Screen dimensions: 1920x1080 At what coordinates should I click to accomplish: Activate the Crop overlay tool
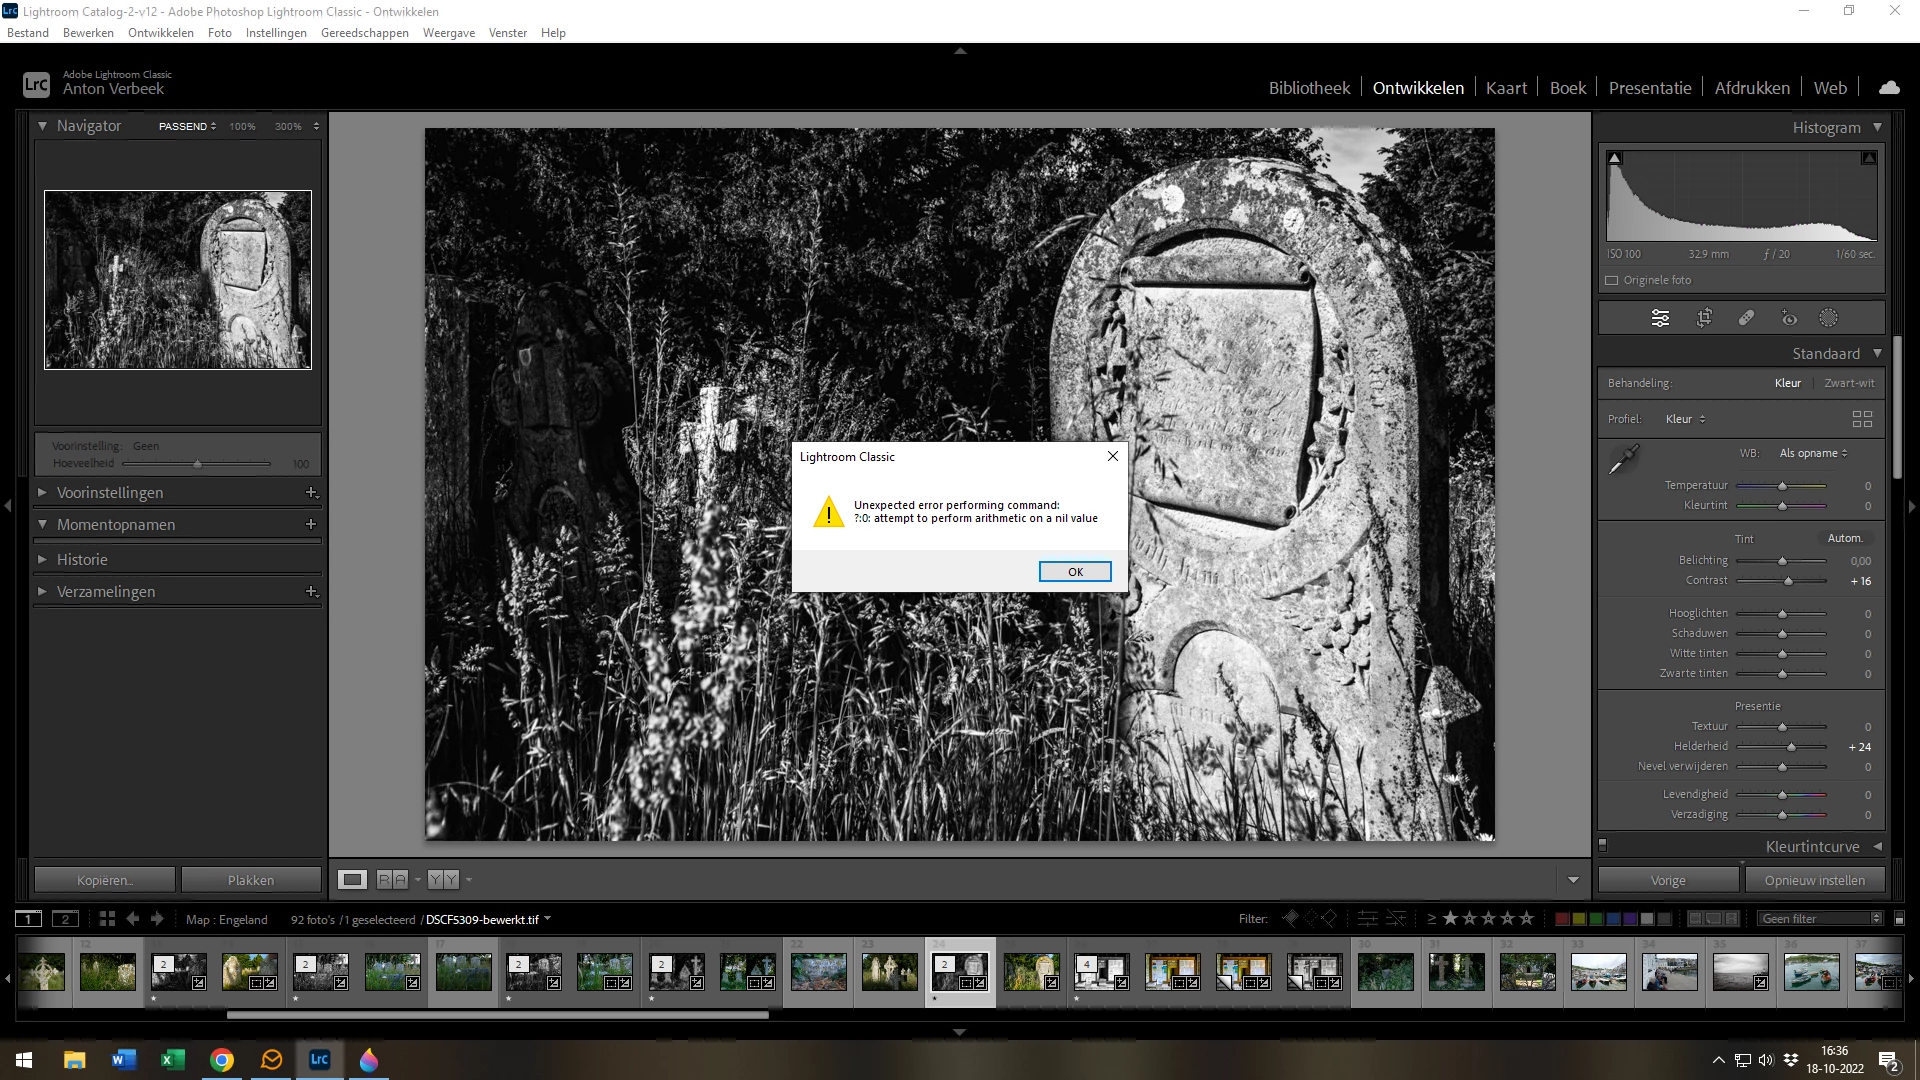coord(1704,318)
